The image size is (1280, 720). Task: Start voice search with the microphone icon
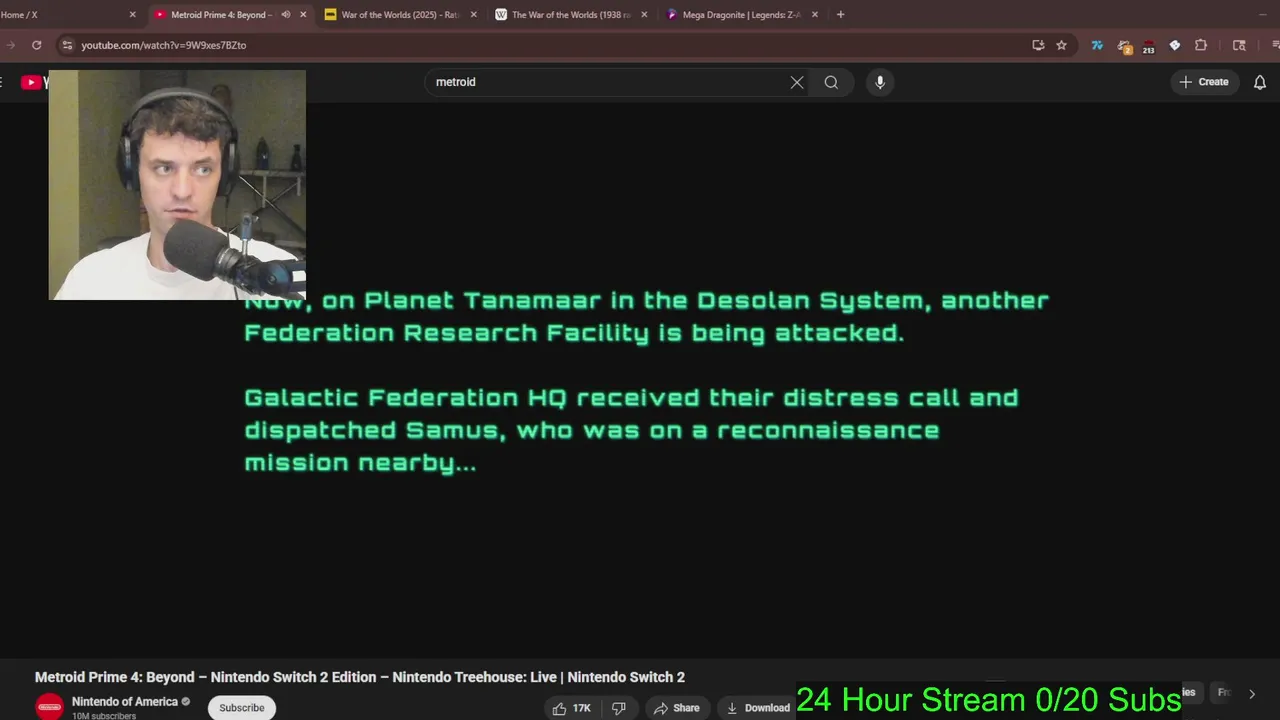(880, 82)
